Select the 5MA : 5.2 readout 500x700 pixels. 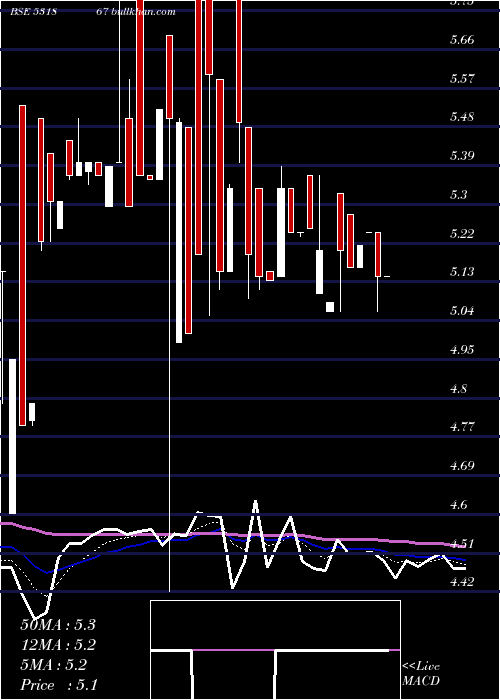[54, 665]
